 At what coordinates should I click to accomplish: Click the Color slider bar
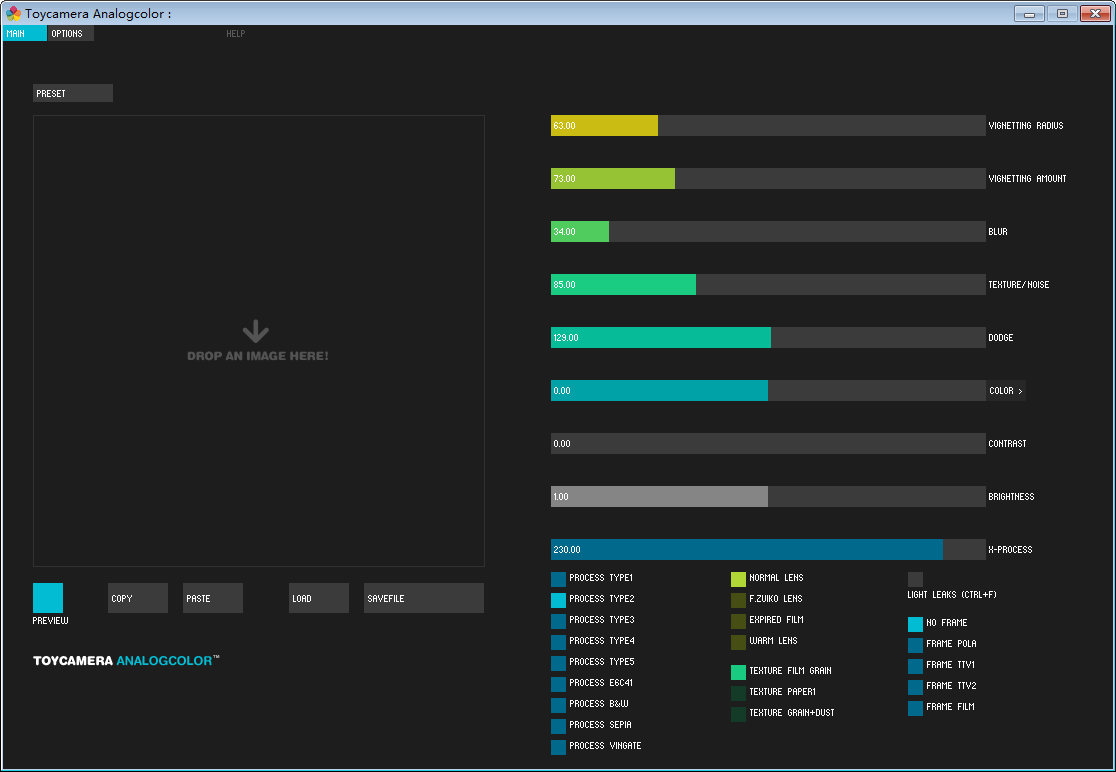(768, 391)
